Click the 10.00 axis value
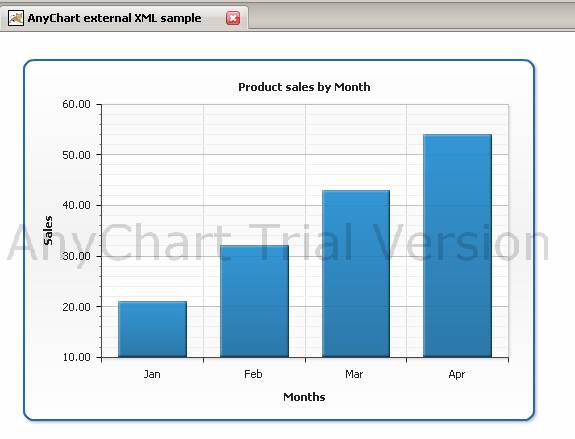The image size is (575, 439). coord(76,357)
